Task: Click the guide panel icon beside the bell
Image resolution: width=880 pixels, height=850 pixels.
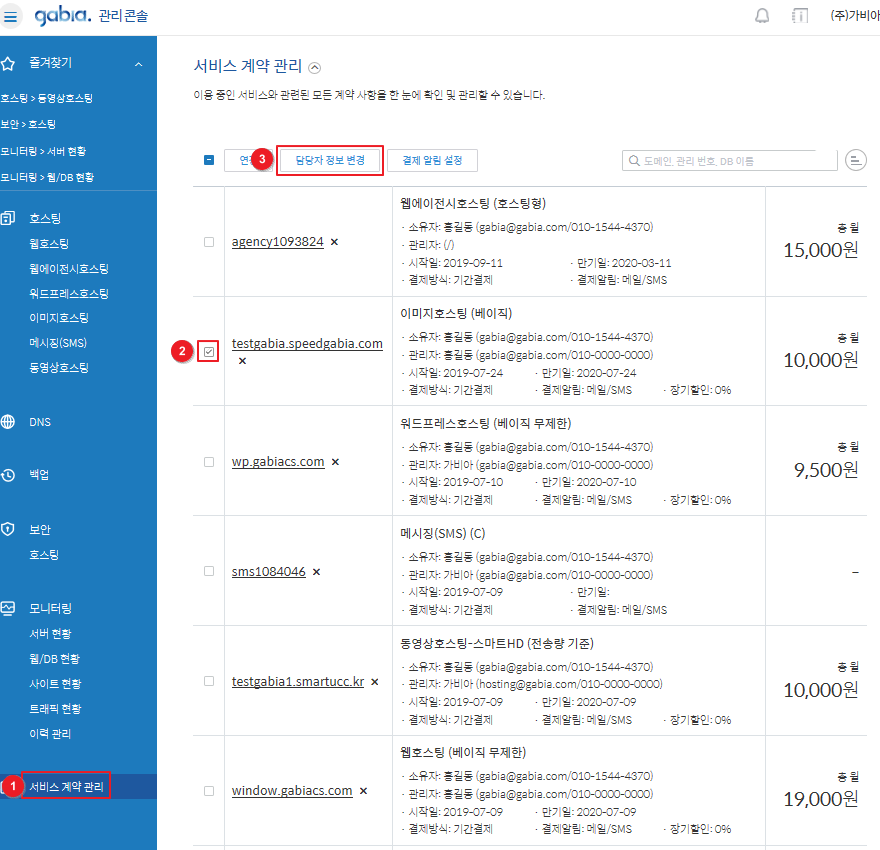Action: [x=800, y=16]
